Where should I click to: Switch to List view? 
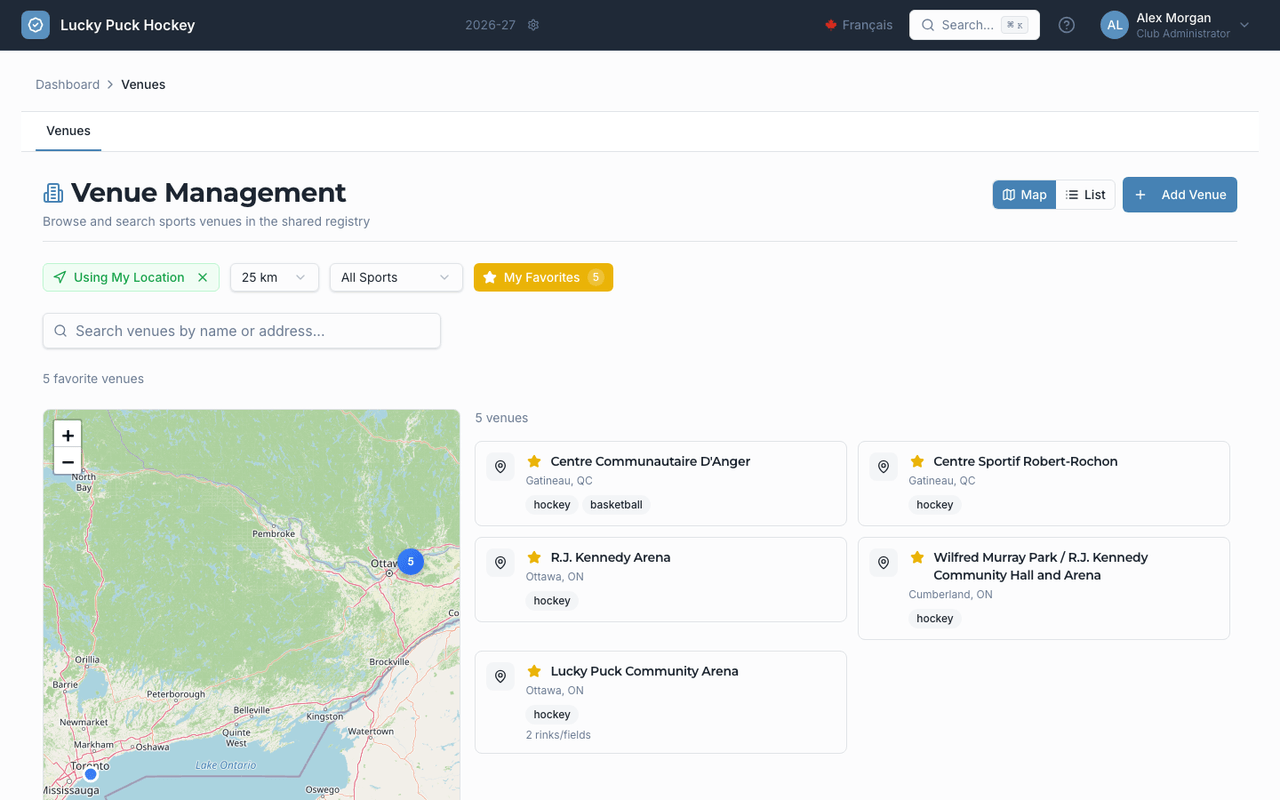click(x=1086, y=195)
